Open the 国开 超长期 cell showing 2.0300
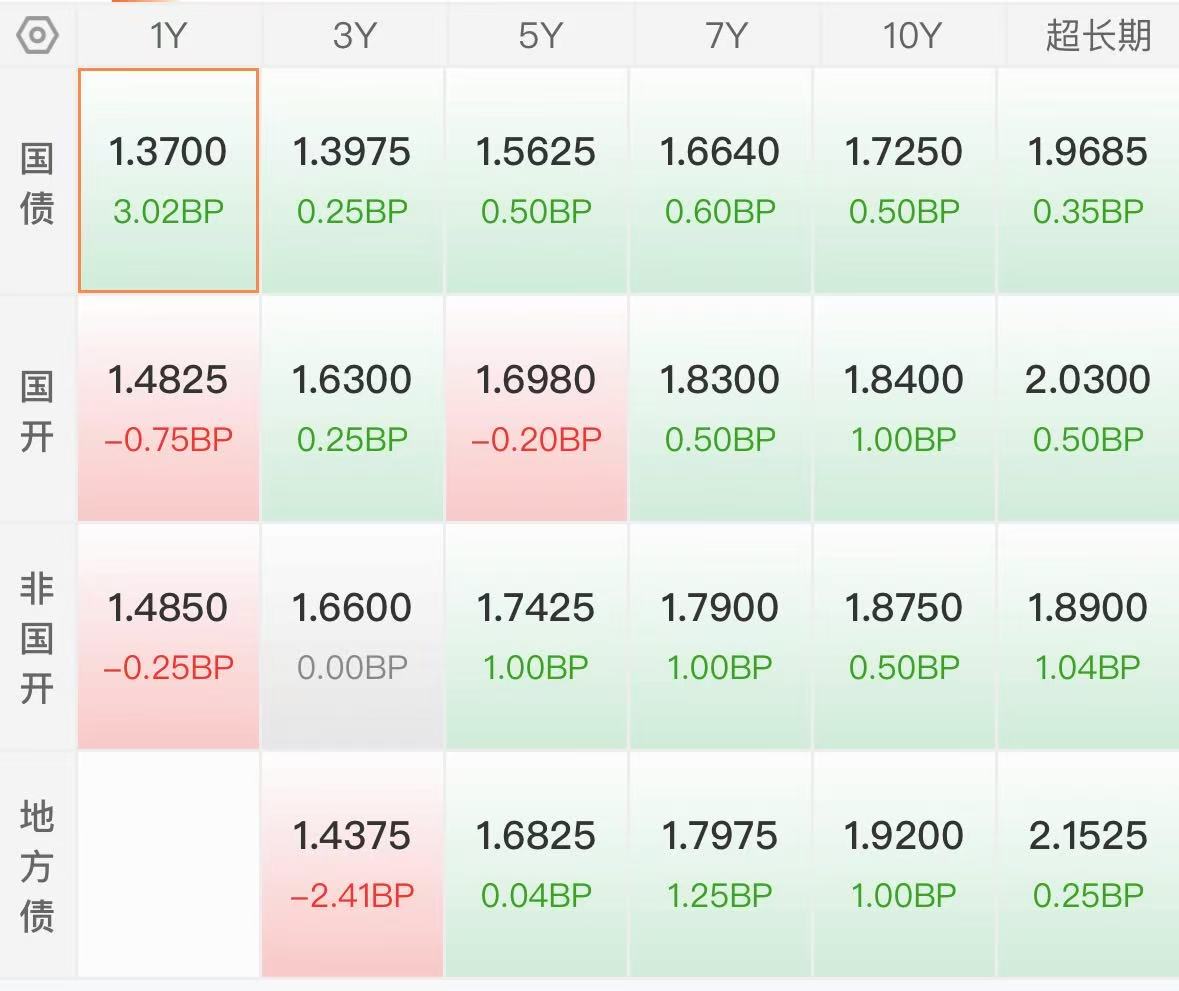Screen dimensions: 1179x991 tap(1088, 408)
